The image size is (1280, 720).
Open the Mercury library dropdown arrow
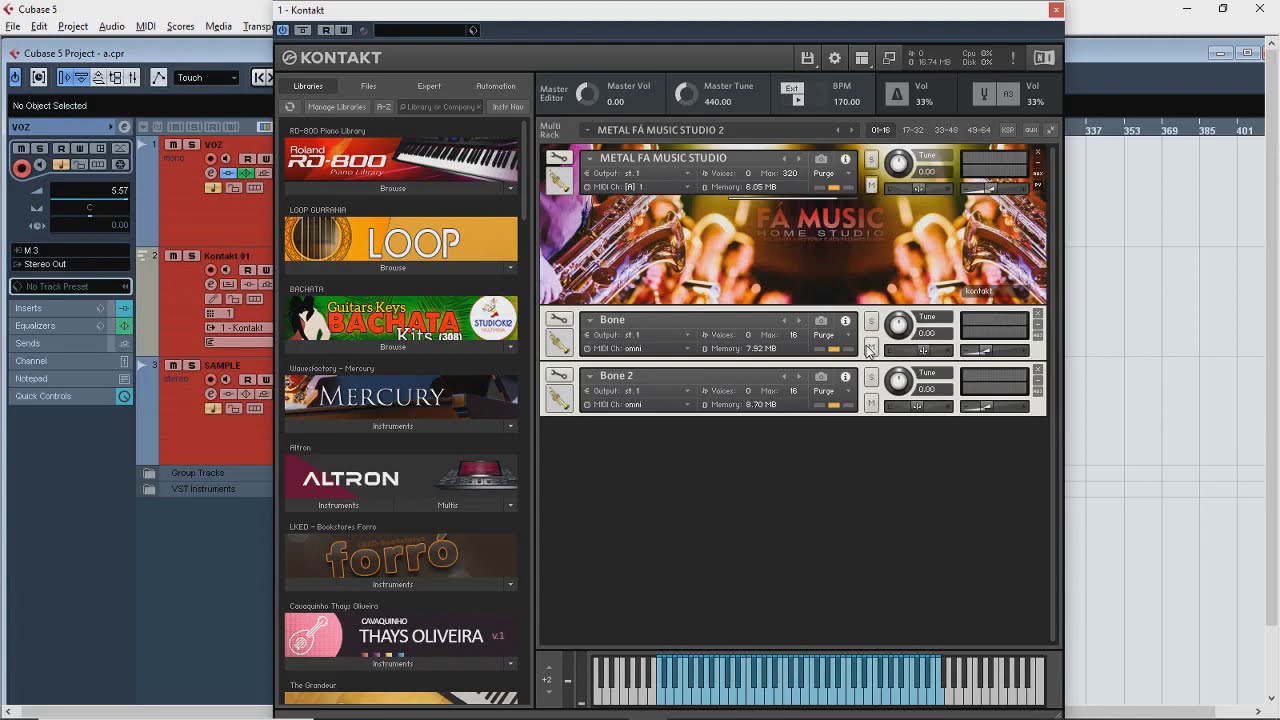click(x=510, y=426)
